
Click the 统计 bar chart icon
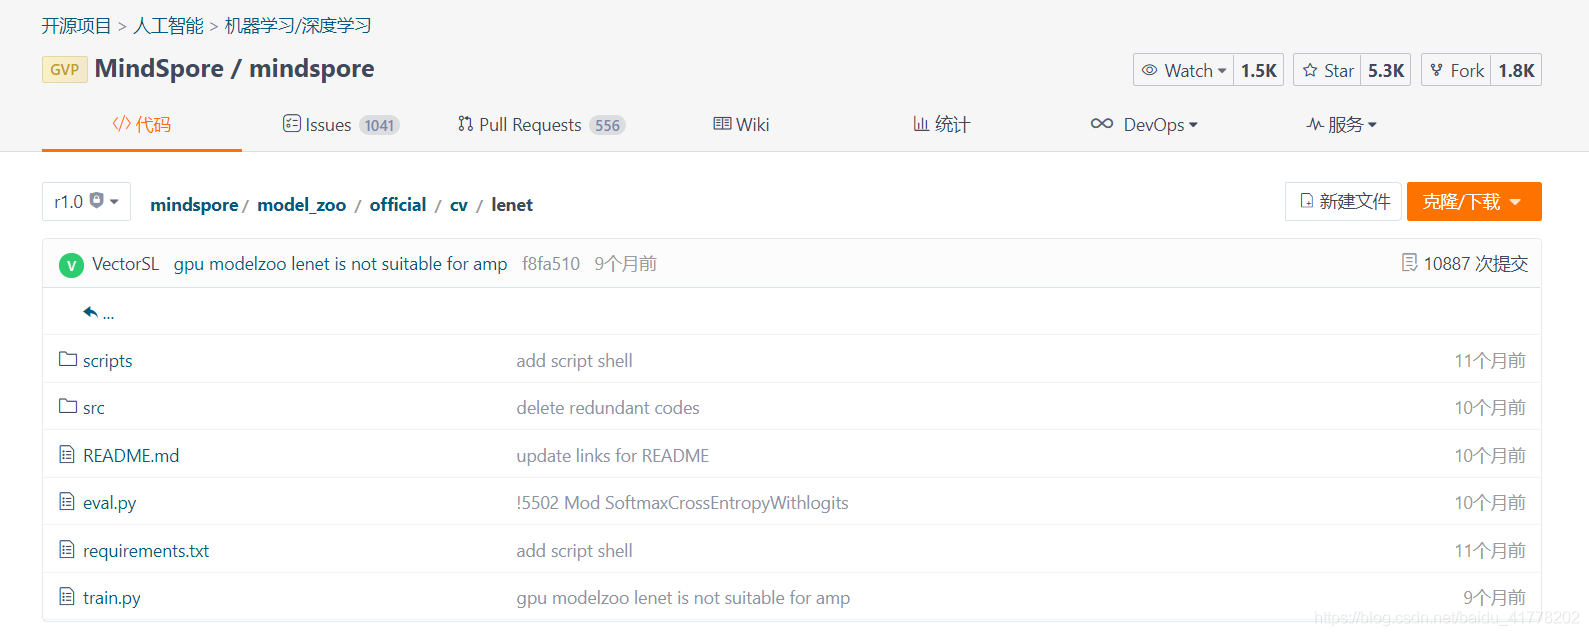point(921,124)
